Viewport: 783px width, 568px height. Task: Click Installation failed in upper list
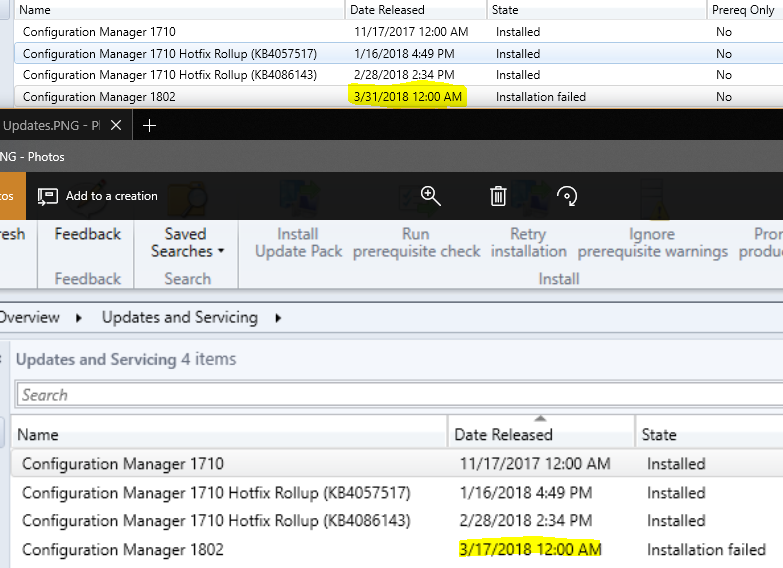[x=540, y=96]
